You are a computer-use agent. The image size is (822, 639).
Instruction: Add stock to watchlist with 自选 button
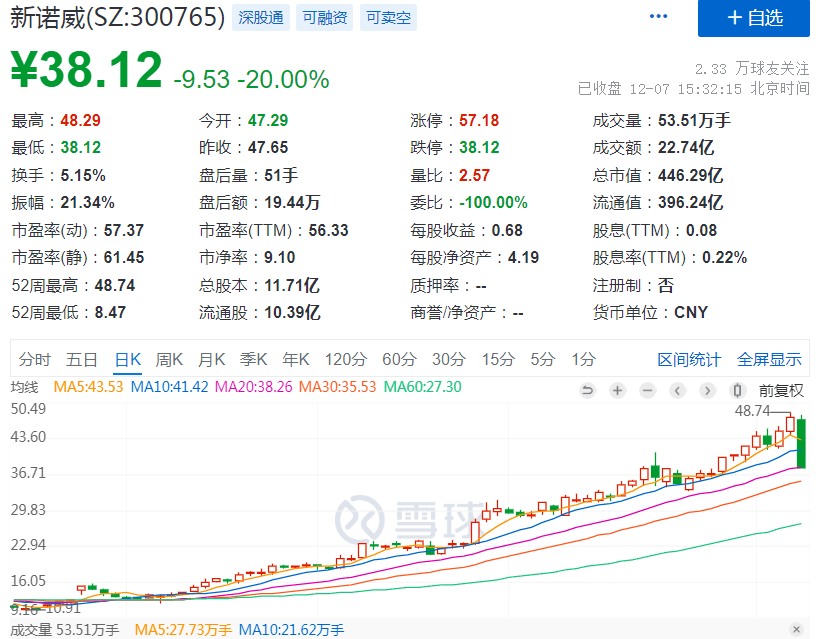click(753, 18)
